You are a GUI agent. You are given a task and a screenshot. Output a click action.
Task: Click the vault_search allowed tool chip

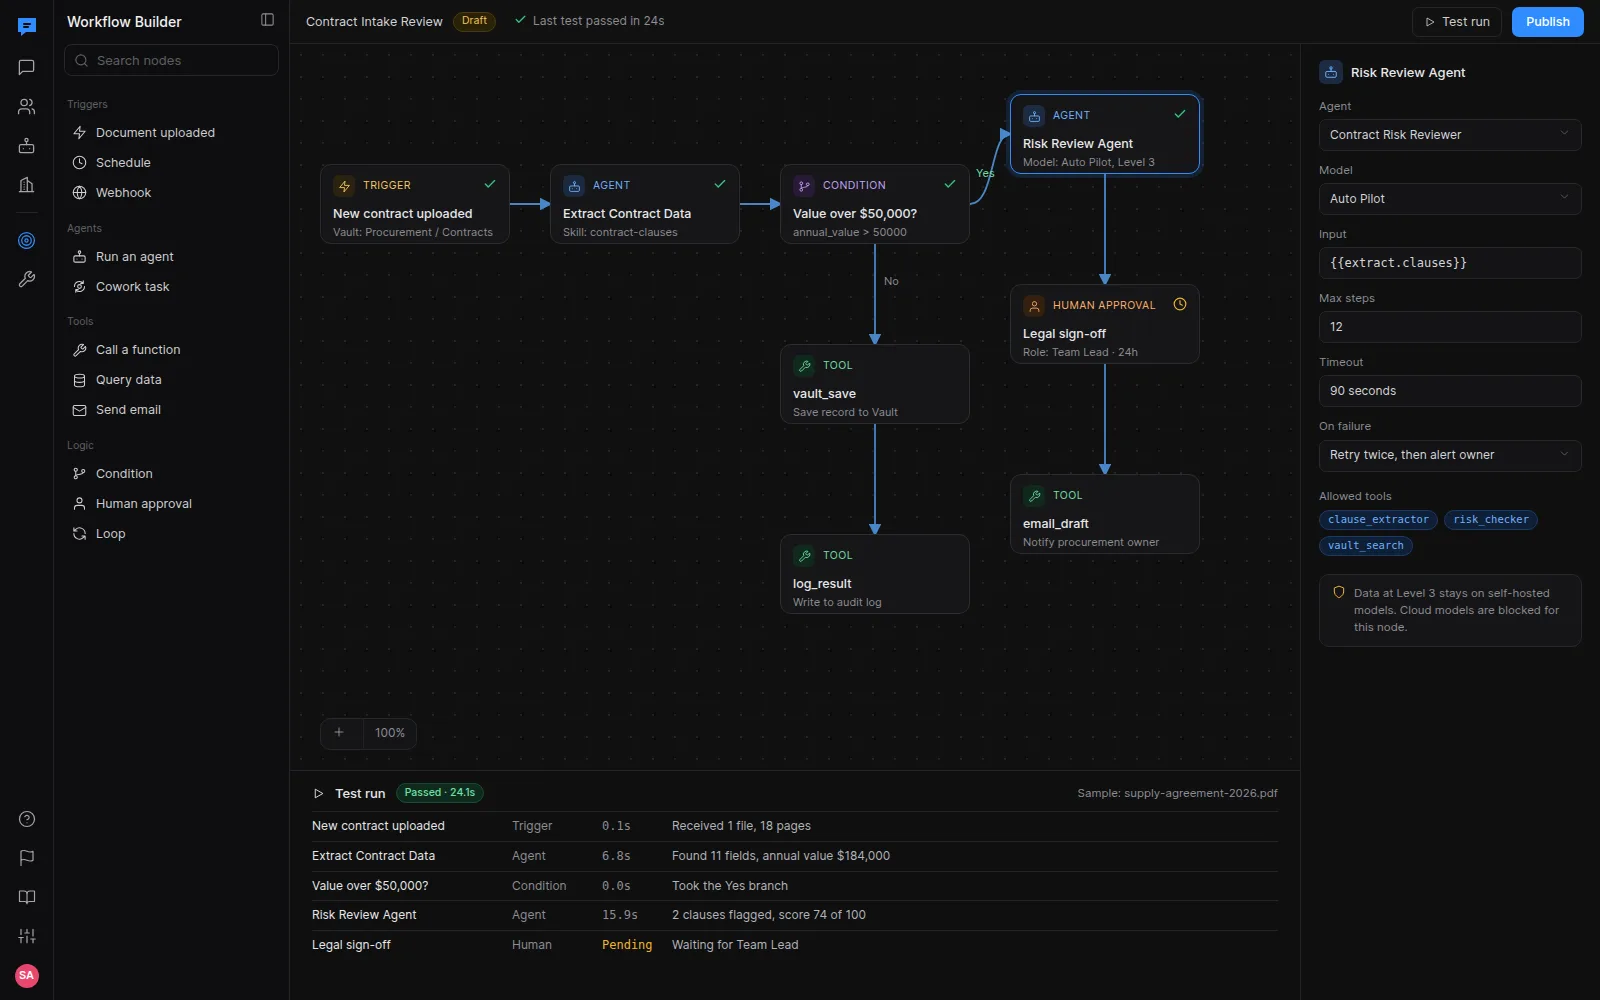pos(1366,546)
